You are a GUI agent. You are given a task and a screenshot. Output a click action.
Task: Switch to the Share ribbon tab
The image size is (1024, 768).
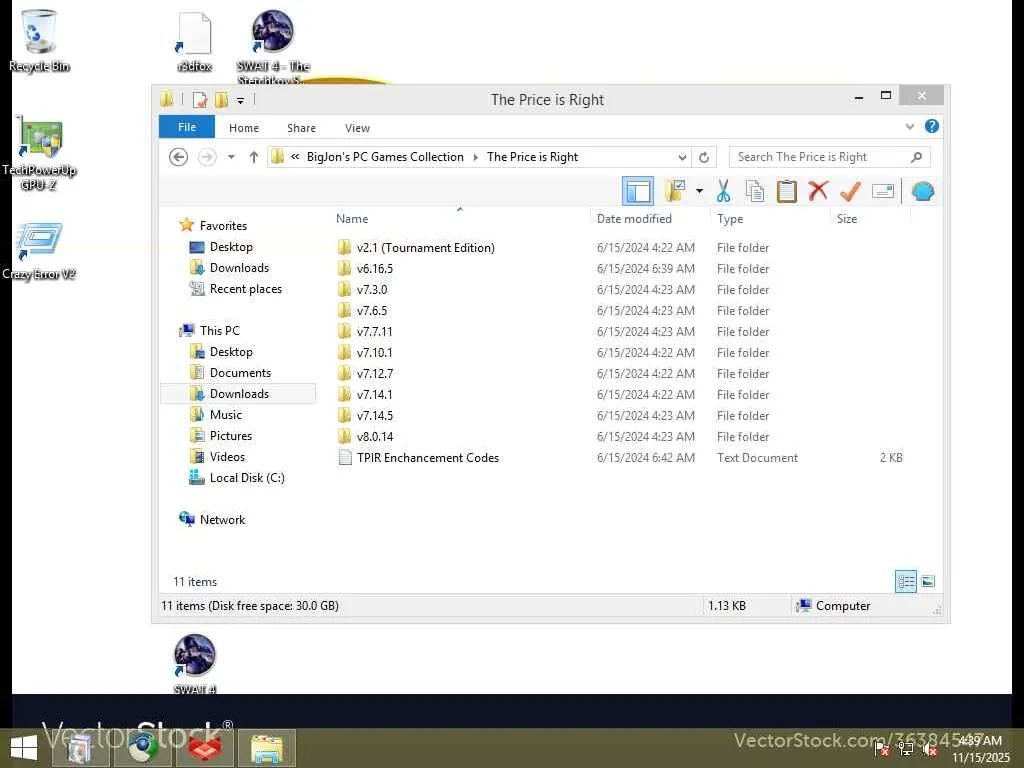coord(301,128)
